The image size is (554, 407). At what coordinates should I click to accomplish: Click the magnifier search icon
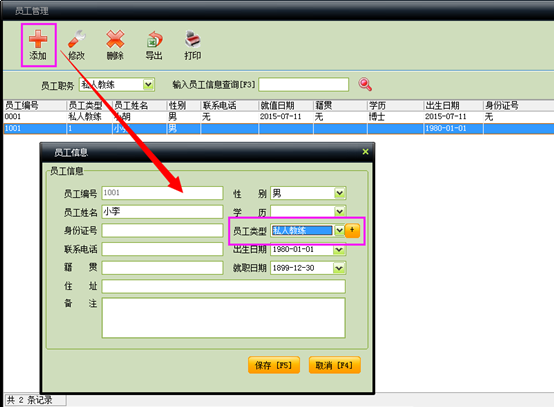click(365, 84)
